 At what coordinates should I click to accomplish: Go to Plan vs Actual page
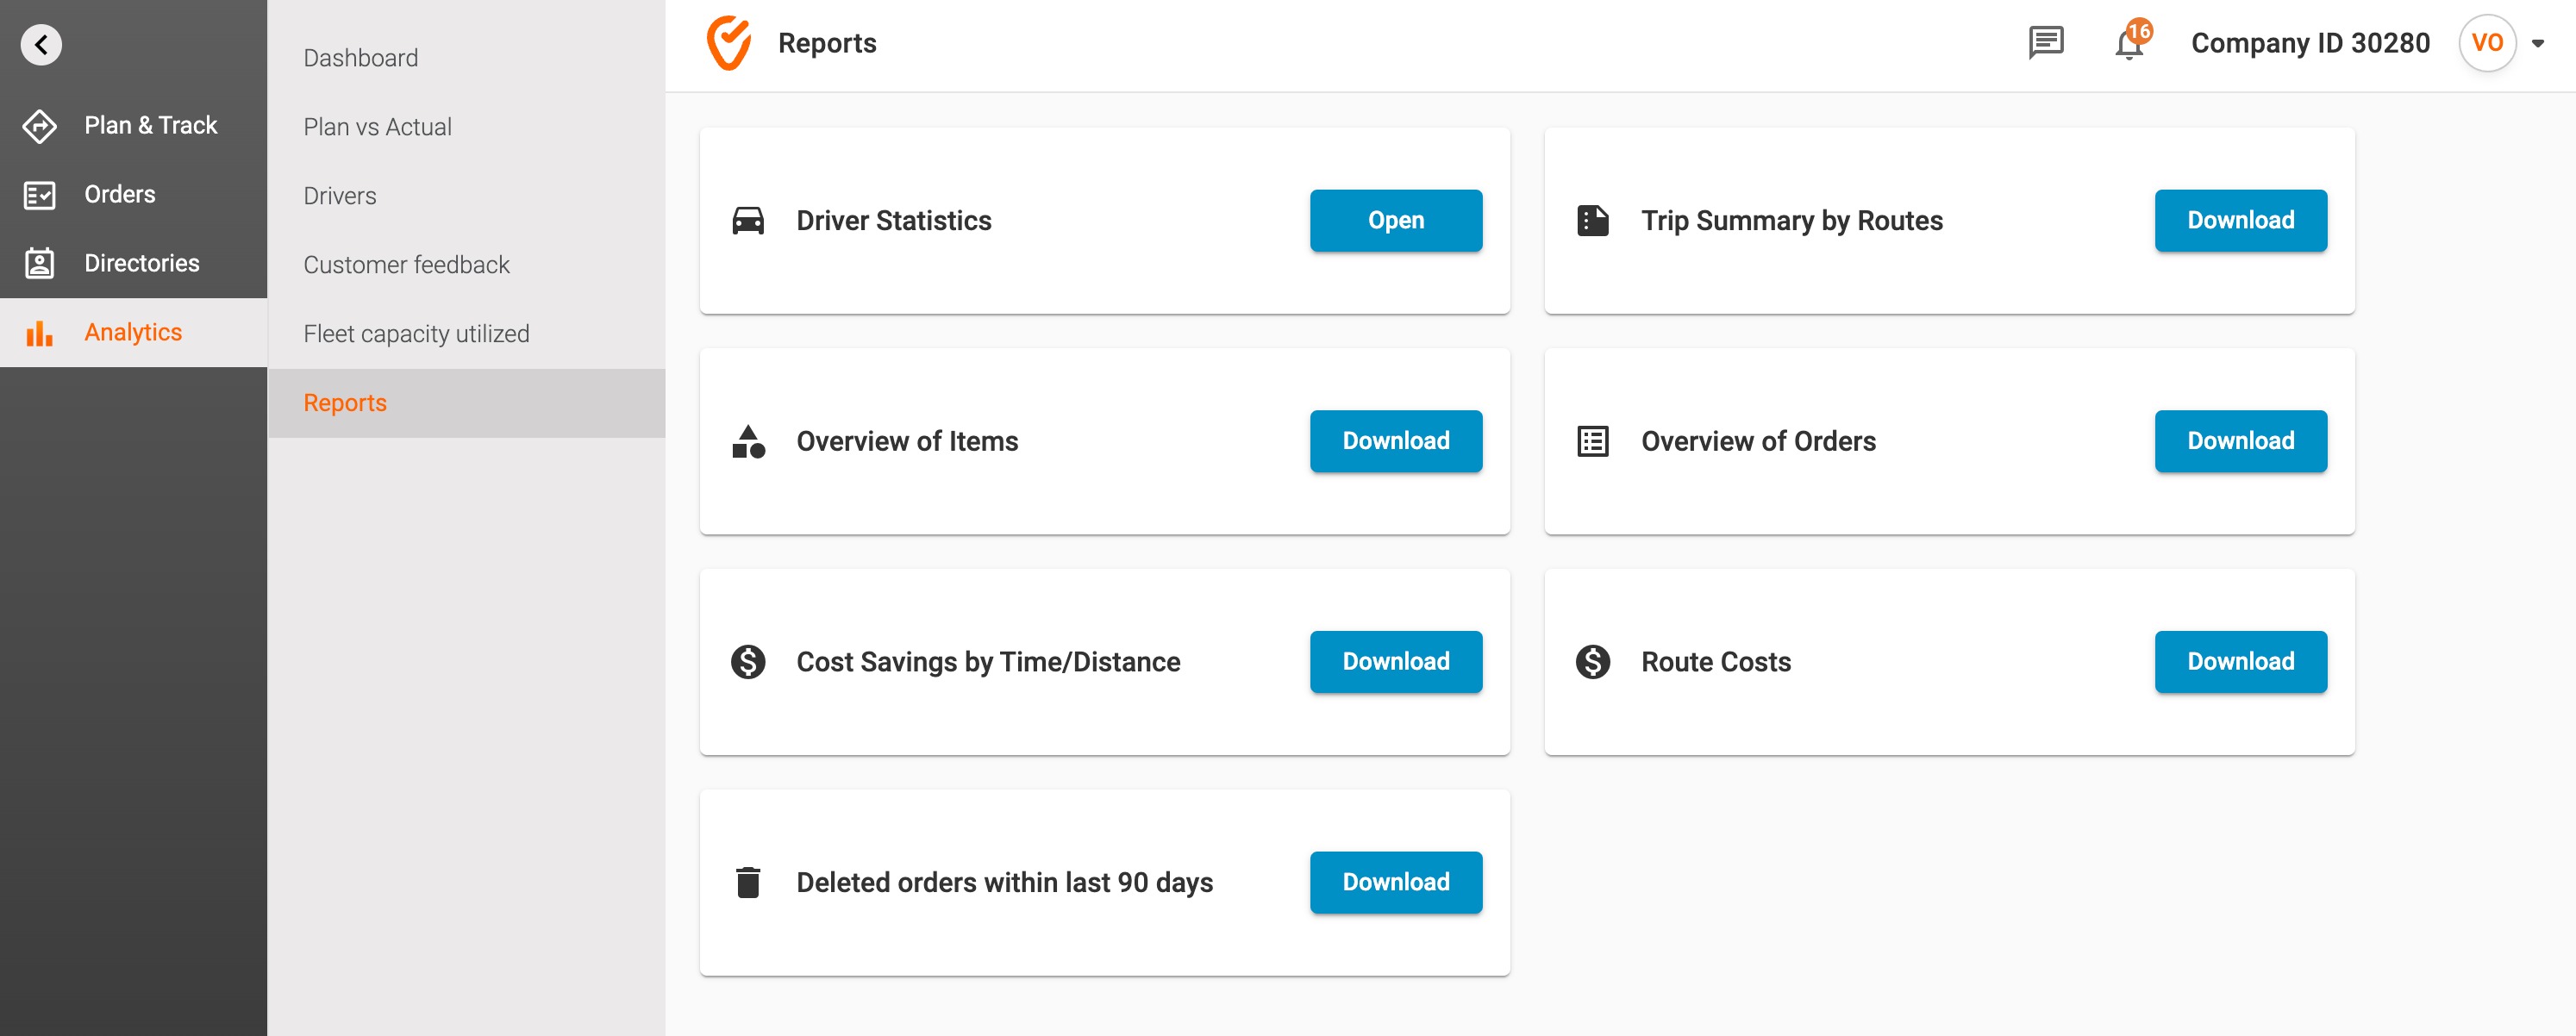(x=377, y=127)
